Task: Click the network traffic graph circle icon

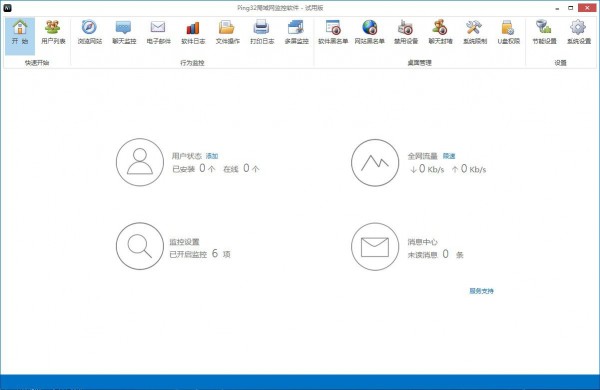Action: (x=375, y=162)
